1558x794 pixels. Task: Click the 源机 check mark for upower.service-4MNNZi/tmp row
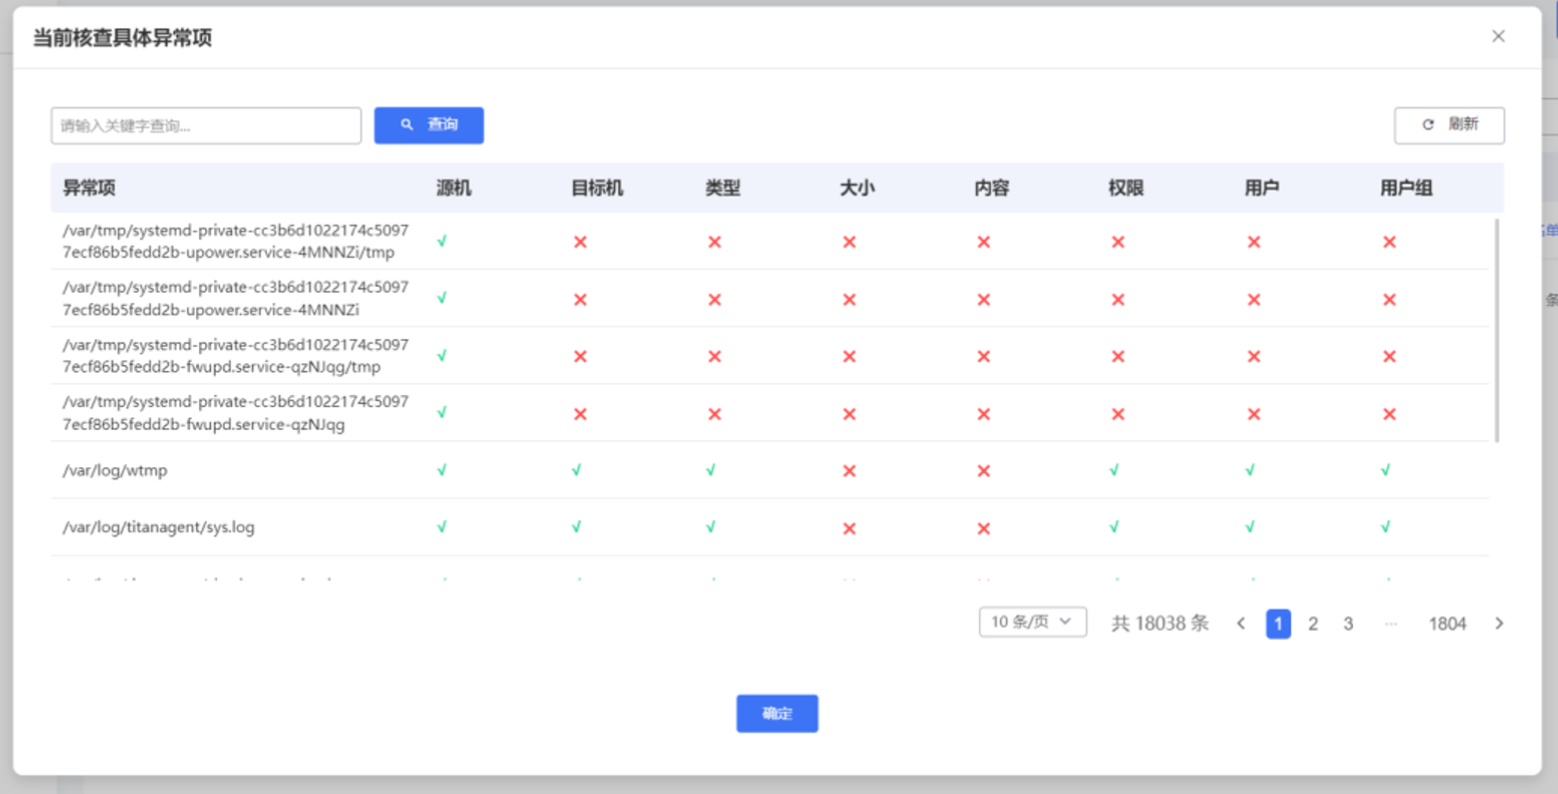point(442,240)
